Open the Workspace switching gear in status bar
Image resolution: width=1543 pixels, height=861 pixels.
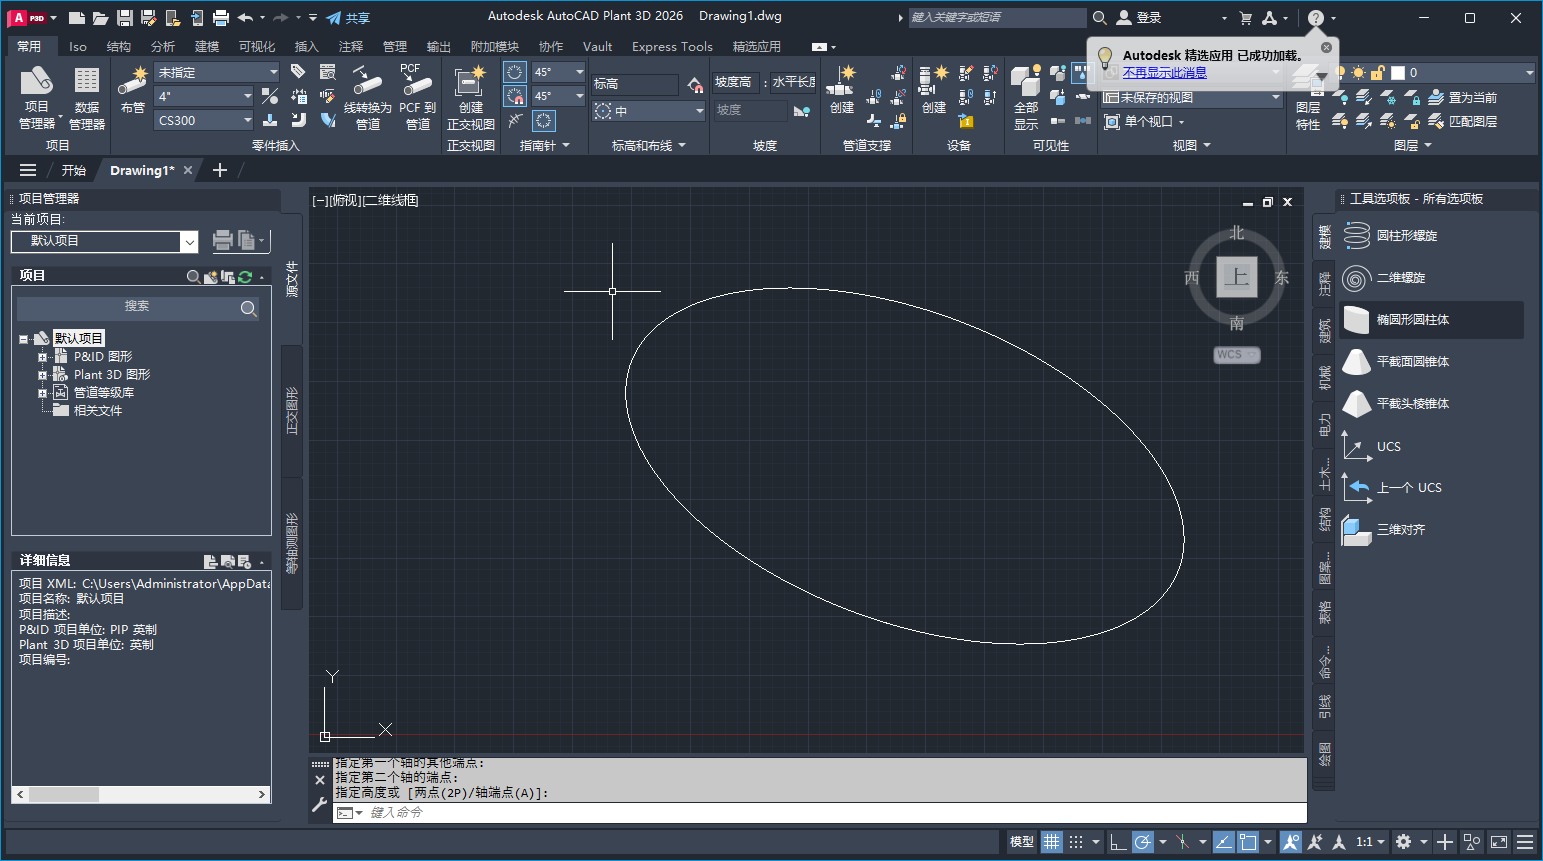pos(1404,842)
